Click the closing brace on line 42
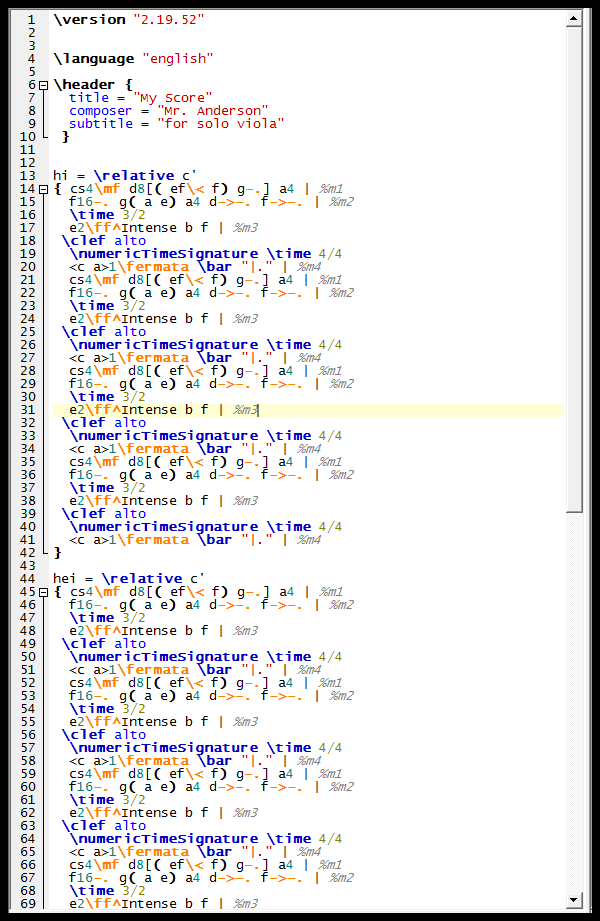This screenshot has width=600, height=921. click(58, 553)
